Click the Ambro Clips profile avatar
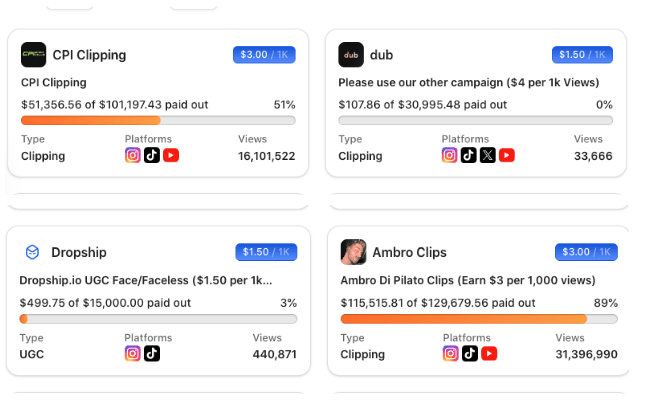This screenshot has height=401, width=654. coord(352,252)
